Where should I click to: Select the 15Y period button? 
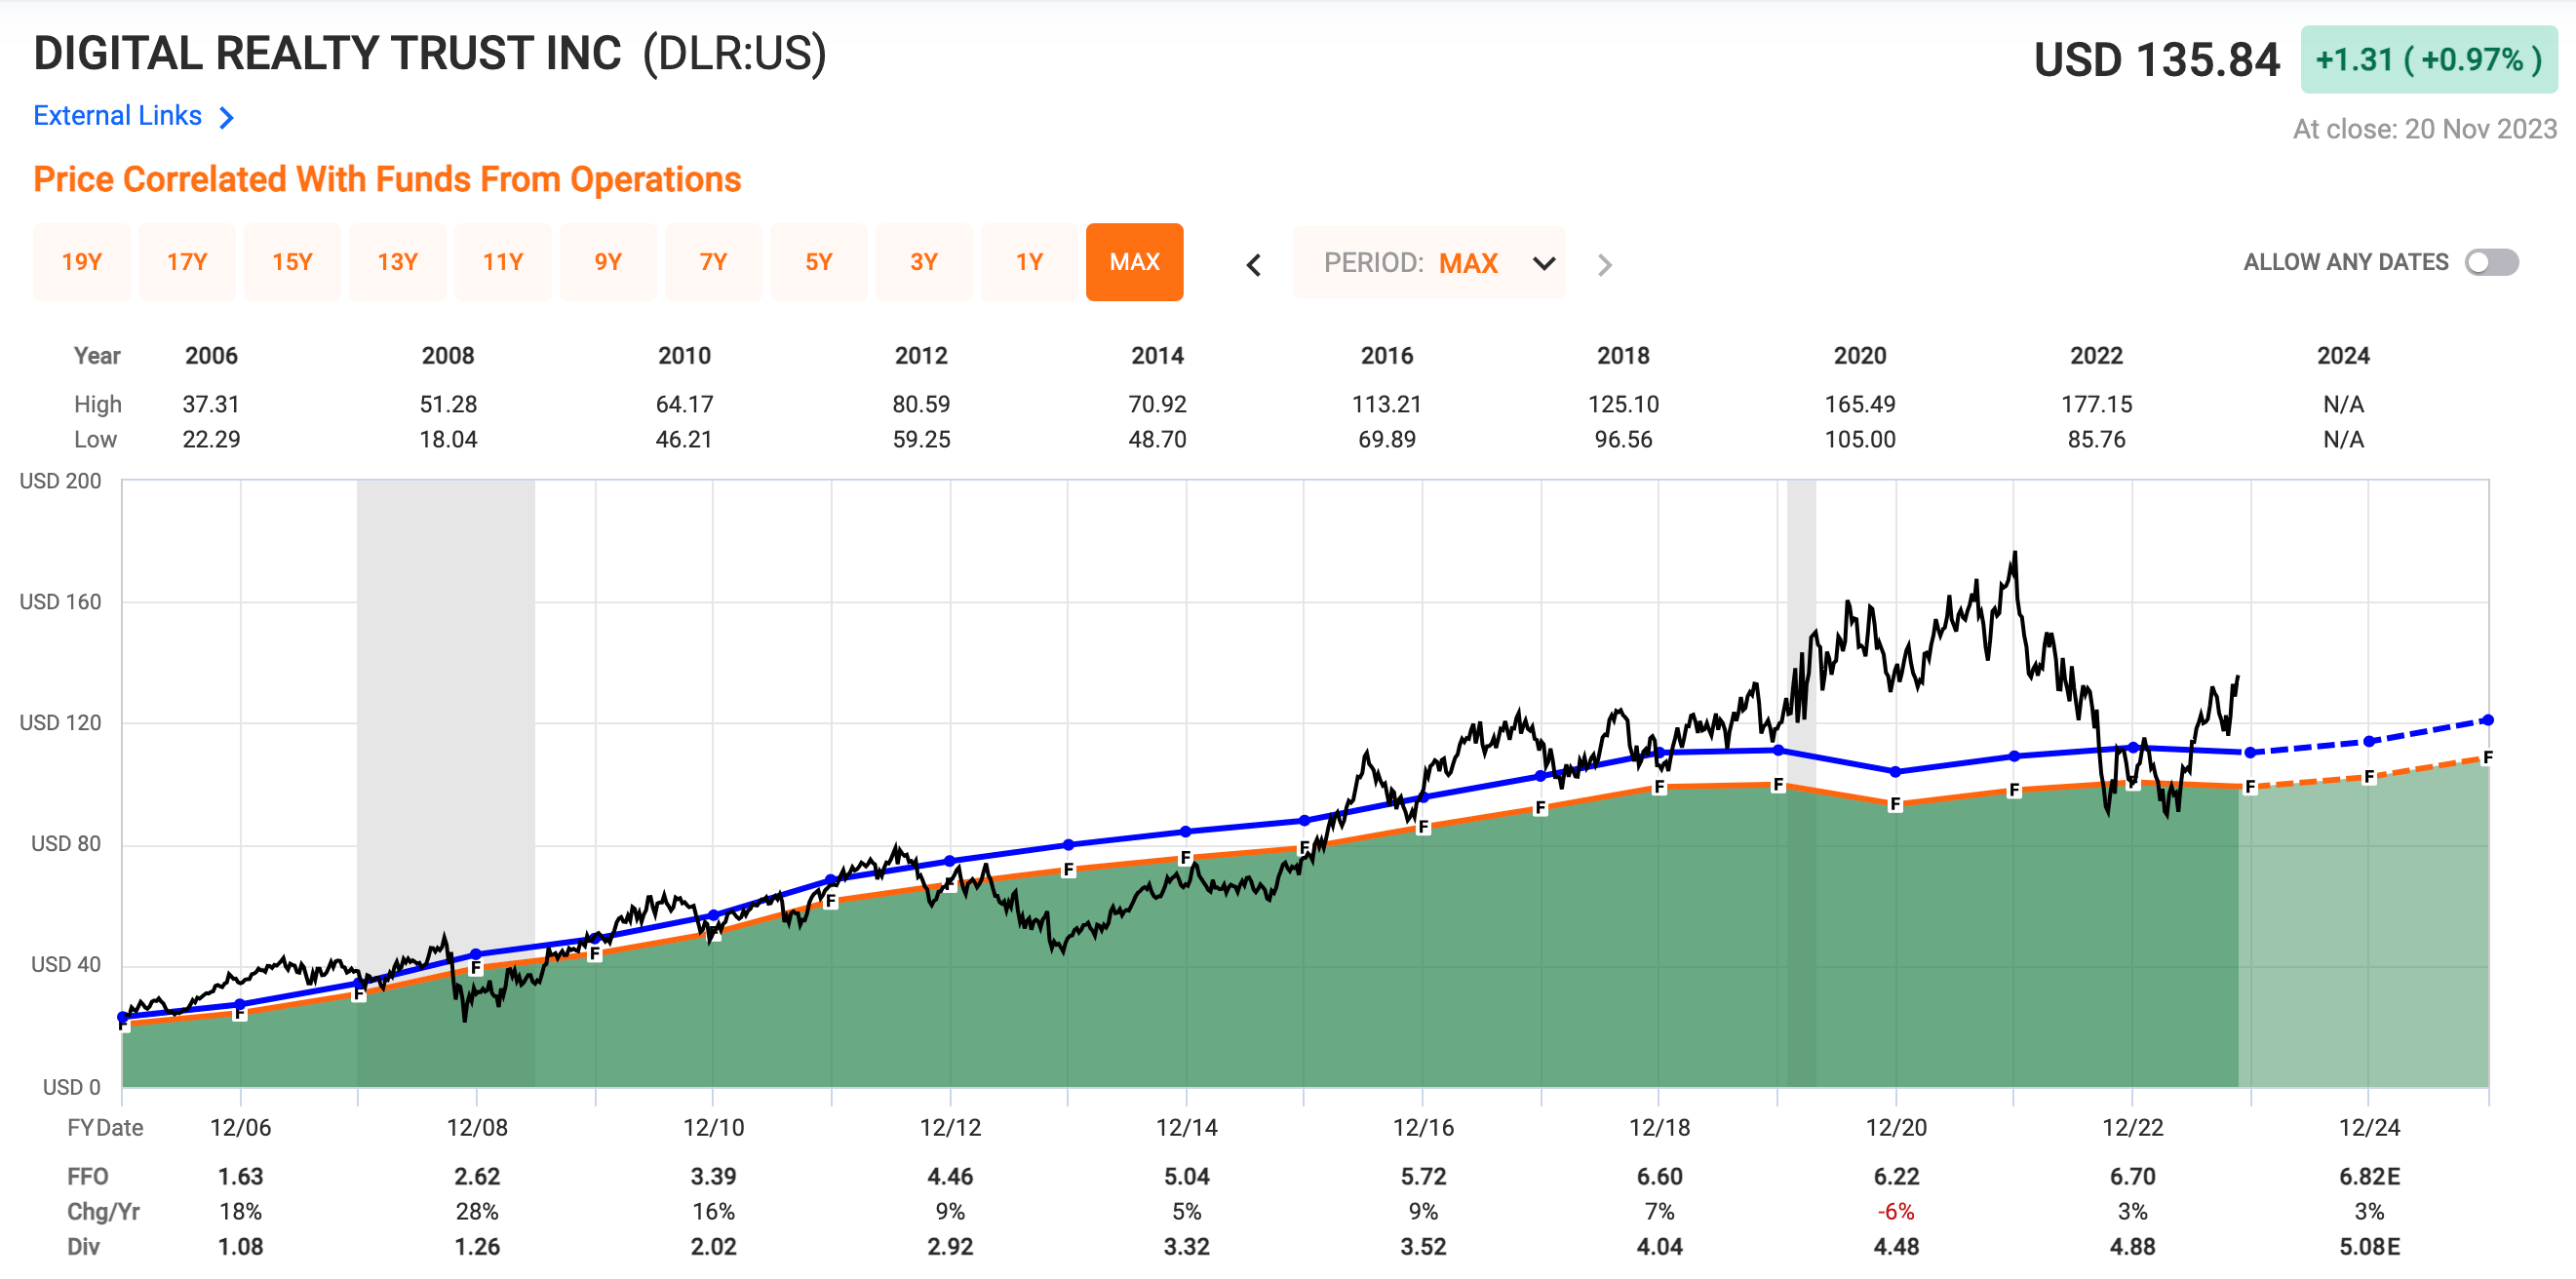coord(292,262)
